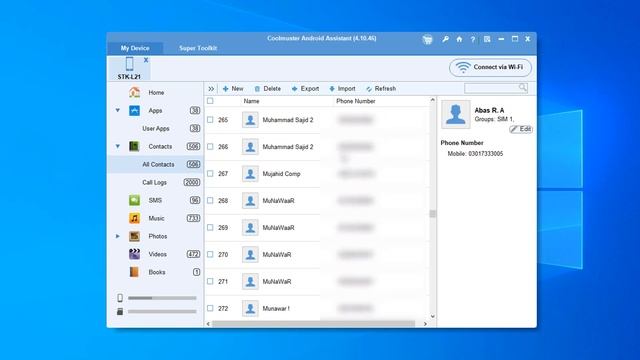The height and width of the screenshot is (360, 640).
Task: Open the shopping cart icon in title bar
Action: 427,40
